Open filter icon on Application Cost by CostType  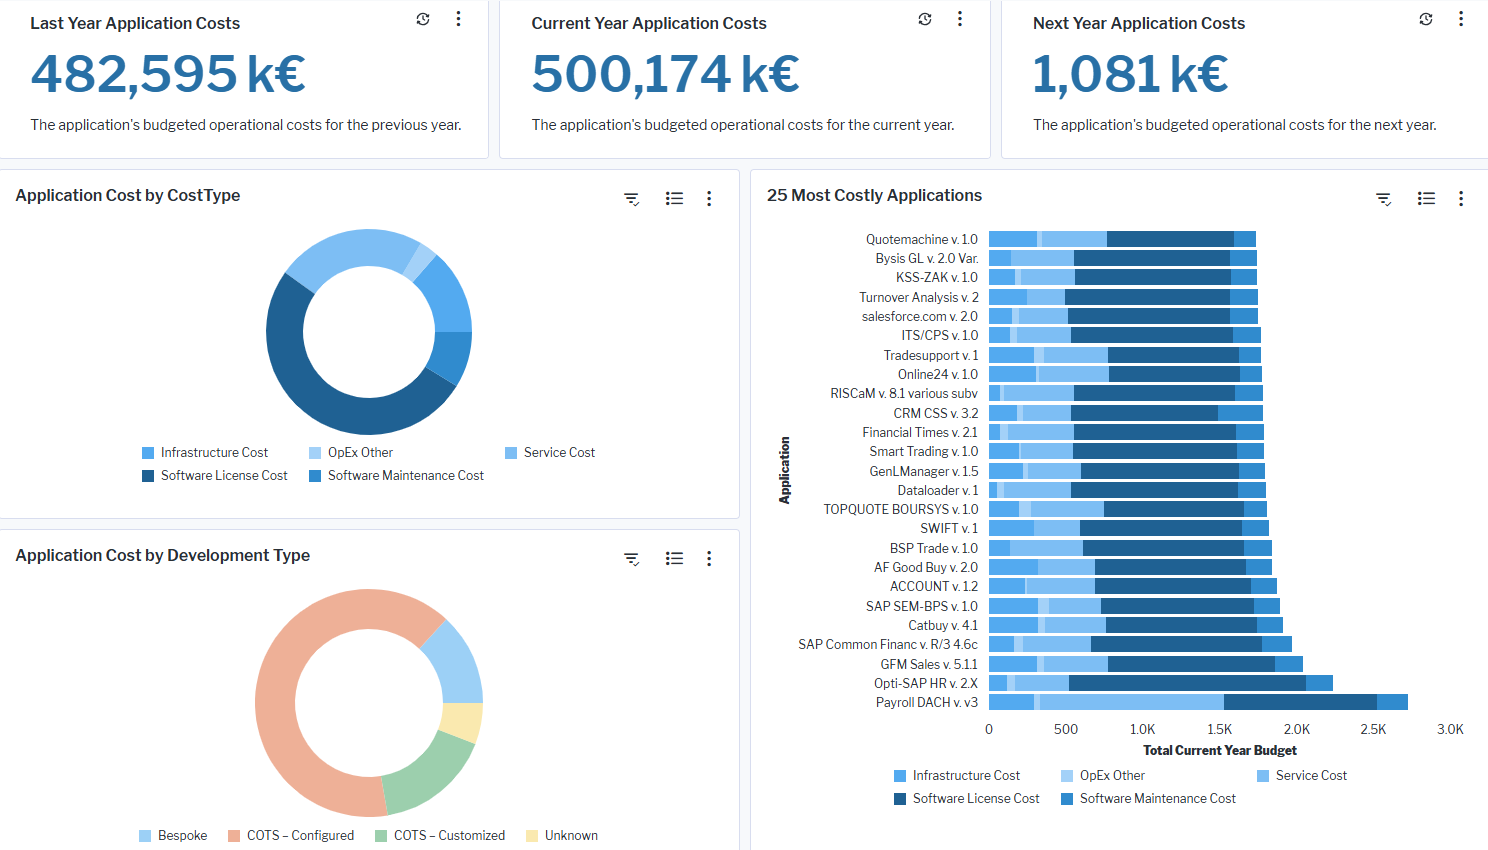tap(632, 199)
